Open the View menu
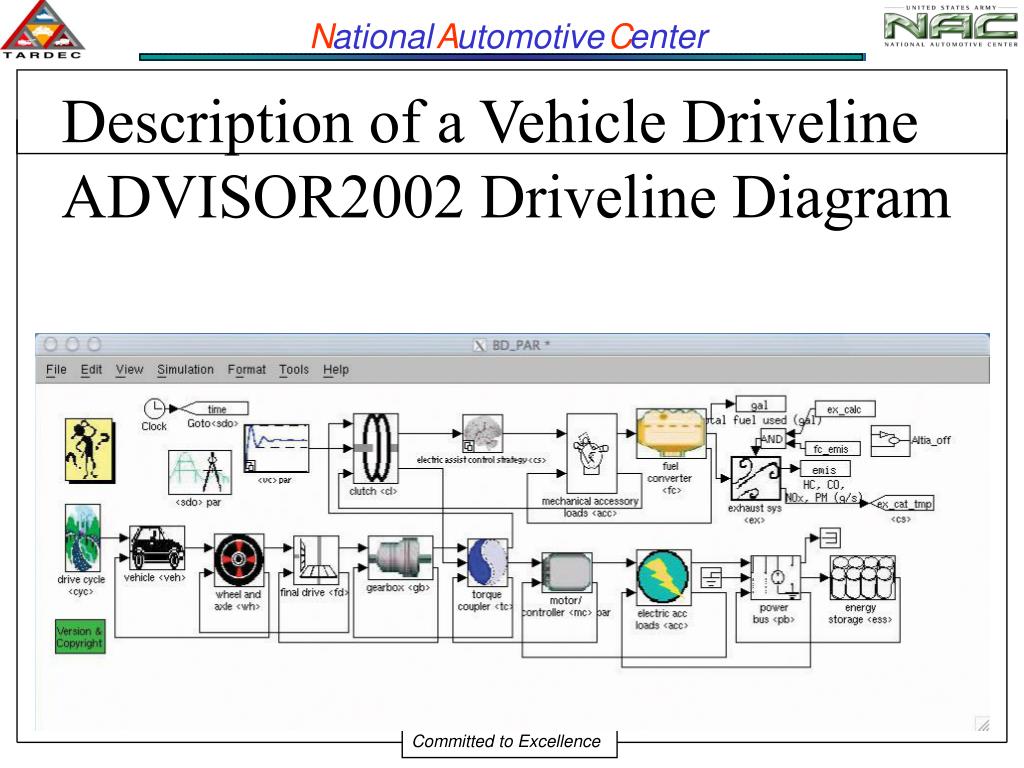Viewport: 1024px width, 768px height. (x=129, y=370)
